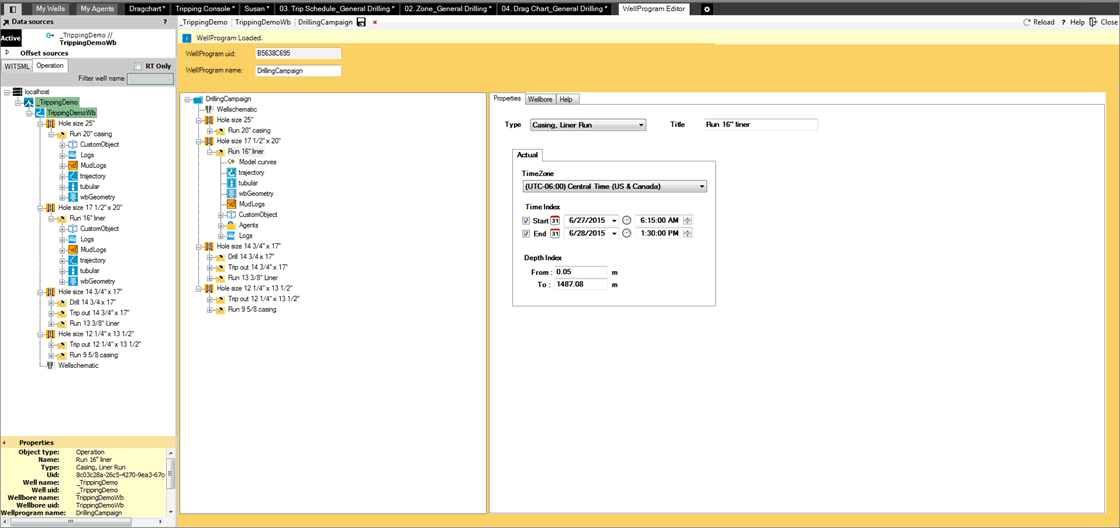Open the Type dropdown showing Casing, Liner Run
Image resolution: width=1120 pixels, height=528 pixels.
pos(587,124)
